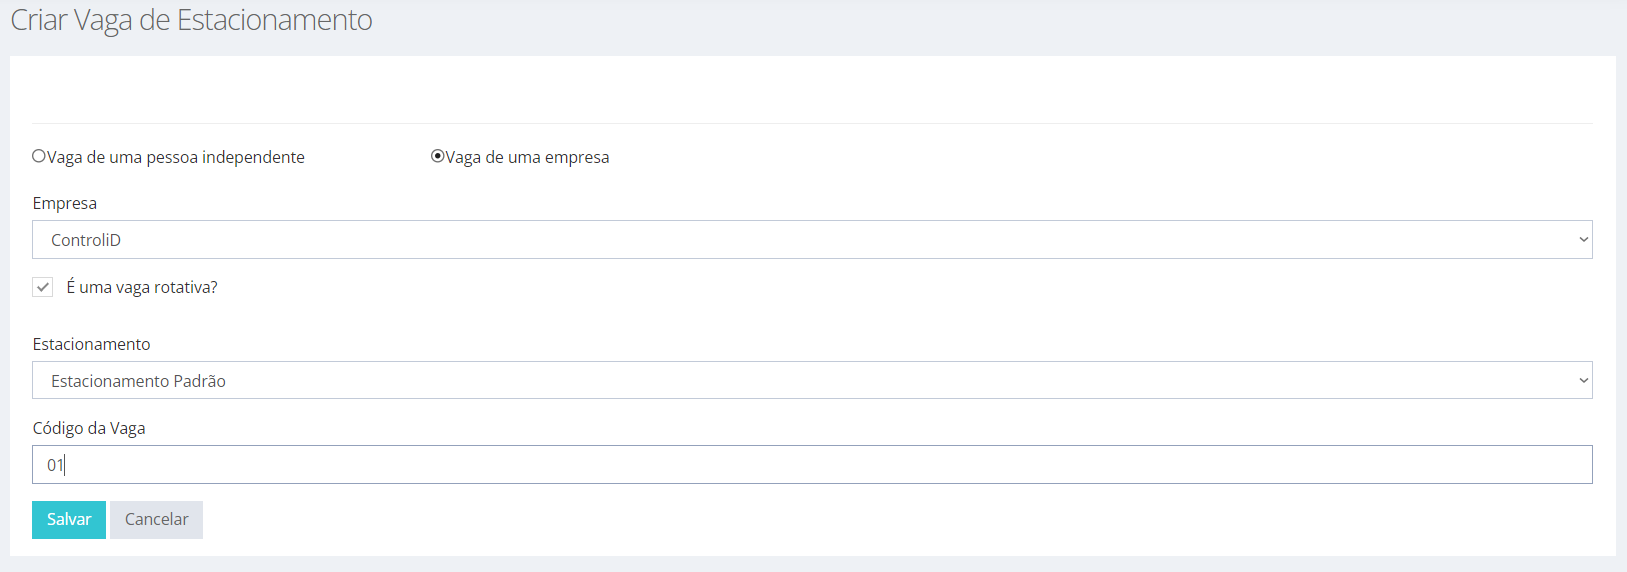Click the "Empresa" field label
This screenshot has height=572, width=1627.
pyautogui.click(x=65, y=203)
